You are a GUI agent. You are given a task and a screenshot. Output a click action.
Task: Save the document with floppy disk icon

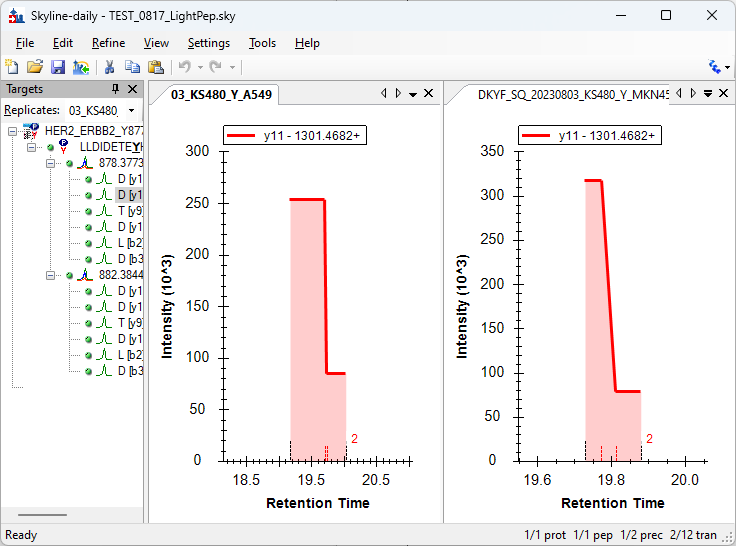pyautogui.click(x=58, y=67)
